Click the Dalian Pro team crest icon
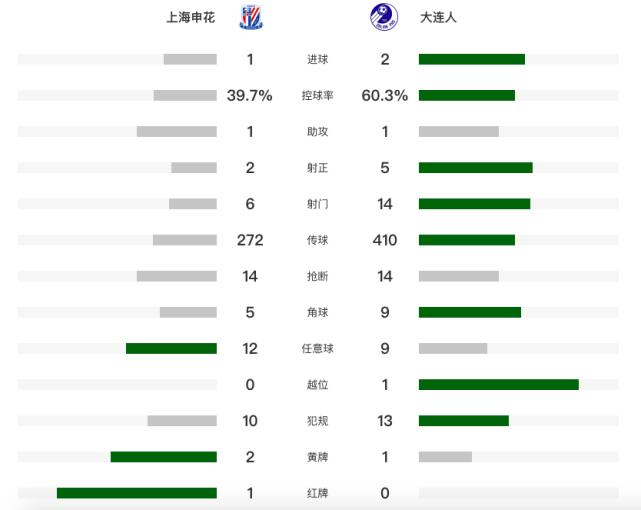Screen dimensions: 641x510 (384, 17)
